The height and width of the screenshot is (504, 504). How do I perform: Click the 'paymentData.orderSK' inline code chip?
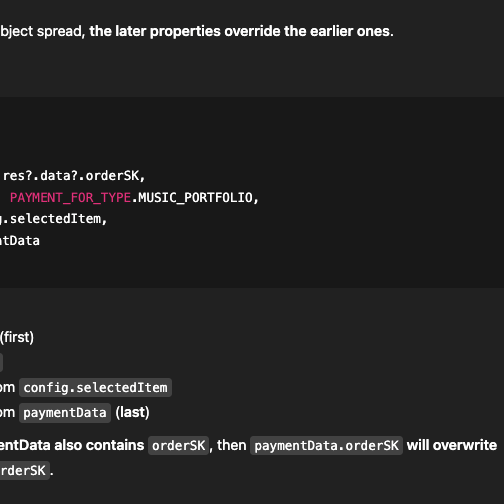pyautogui.click(x=326, y=446)
